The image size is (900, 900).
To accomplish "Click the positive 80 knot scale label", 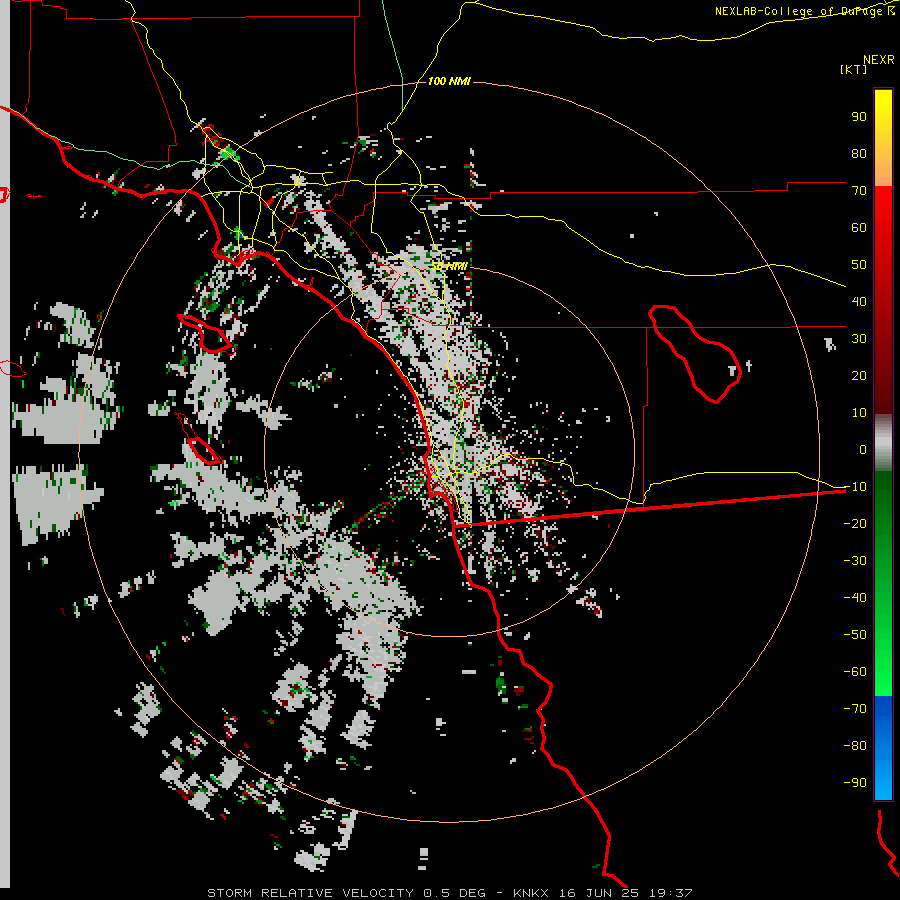I will coord(859,153).
